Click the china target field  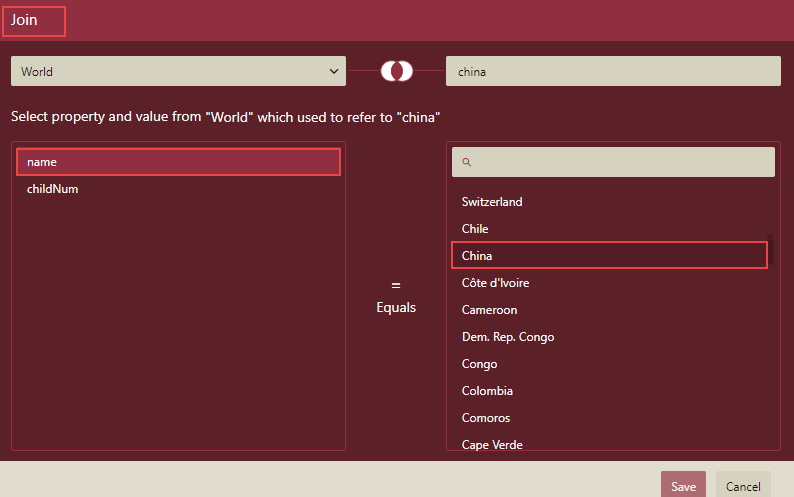point(613,71)
